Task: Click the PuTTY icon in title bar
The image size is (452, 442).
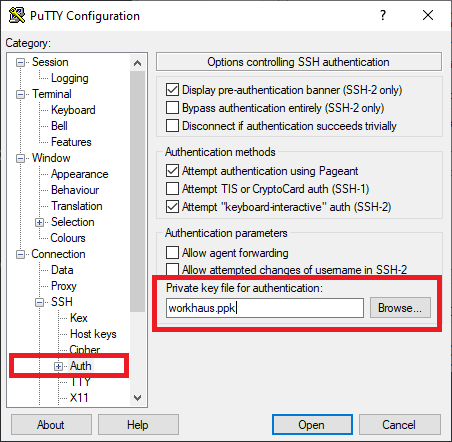Action: click(17, 15)
